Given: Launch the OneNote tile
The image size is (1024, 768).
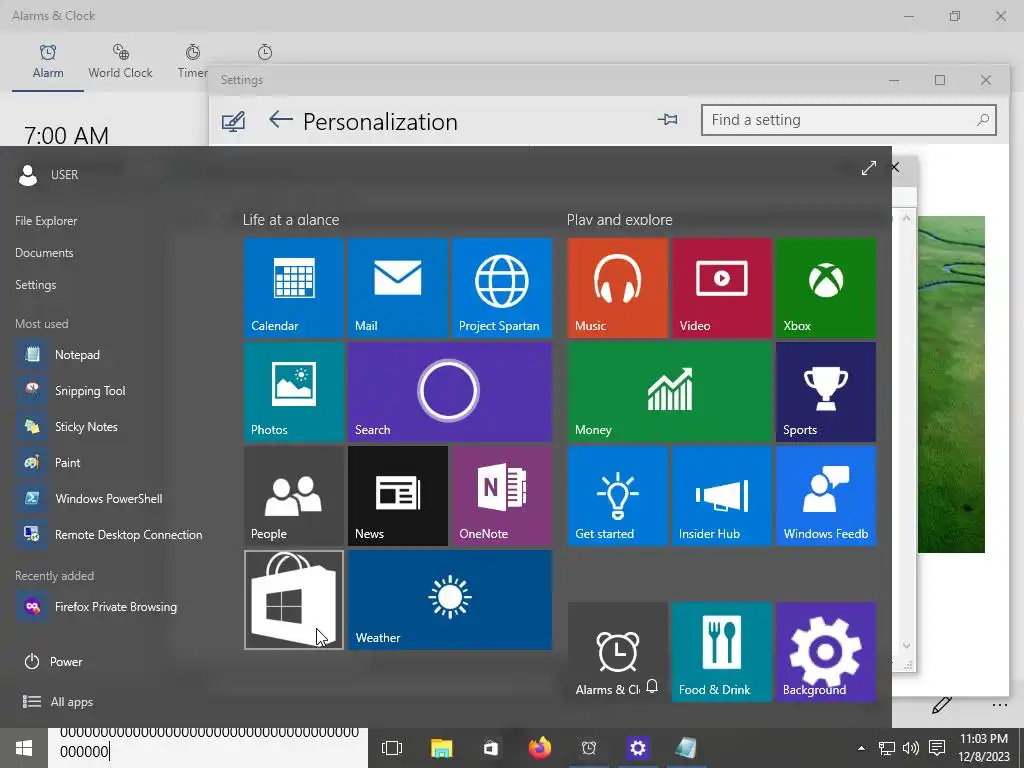Looking at the screenshot, I should [x=502, y=496].
